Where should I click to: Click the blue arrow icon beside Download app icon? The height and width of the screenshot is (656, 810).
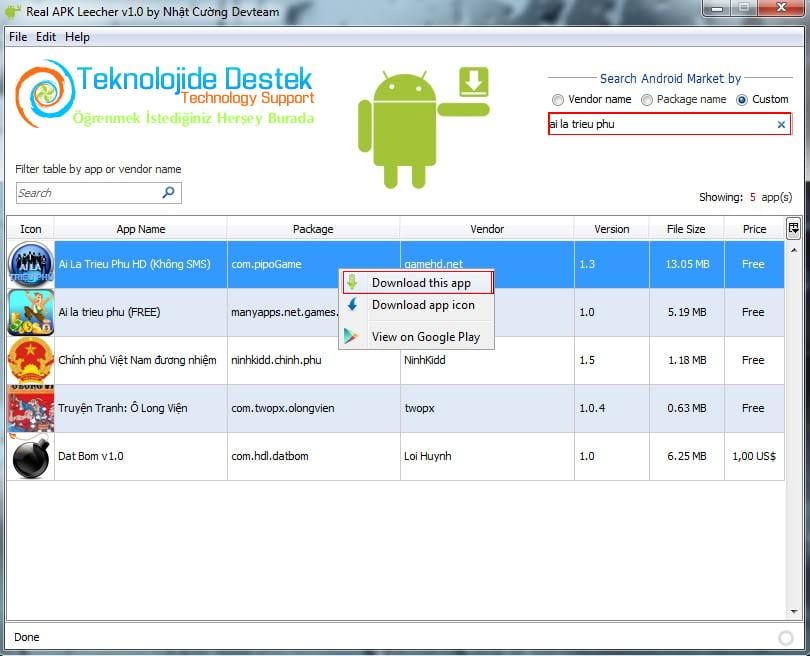click(352, 304)
